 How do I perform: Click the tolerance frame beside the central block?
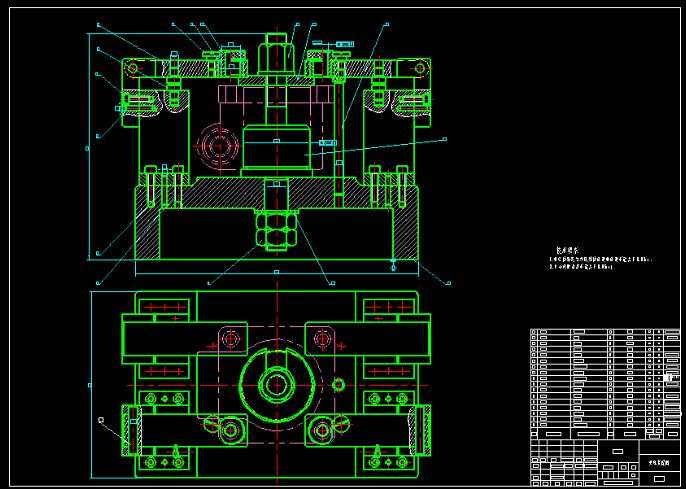[326, 143]
